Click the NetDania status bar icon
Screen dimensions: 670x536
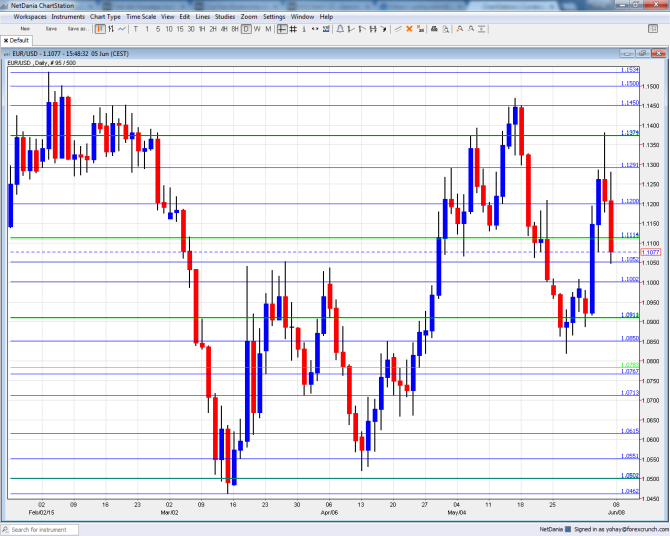[568, 529]
